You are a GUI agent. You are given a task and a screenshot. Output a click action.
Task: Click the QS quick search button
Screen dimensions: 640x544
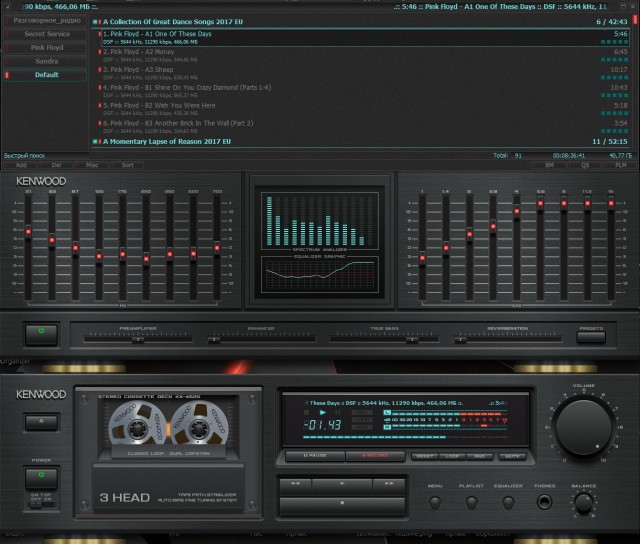(585, 165)
